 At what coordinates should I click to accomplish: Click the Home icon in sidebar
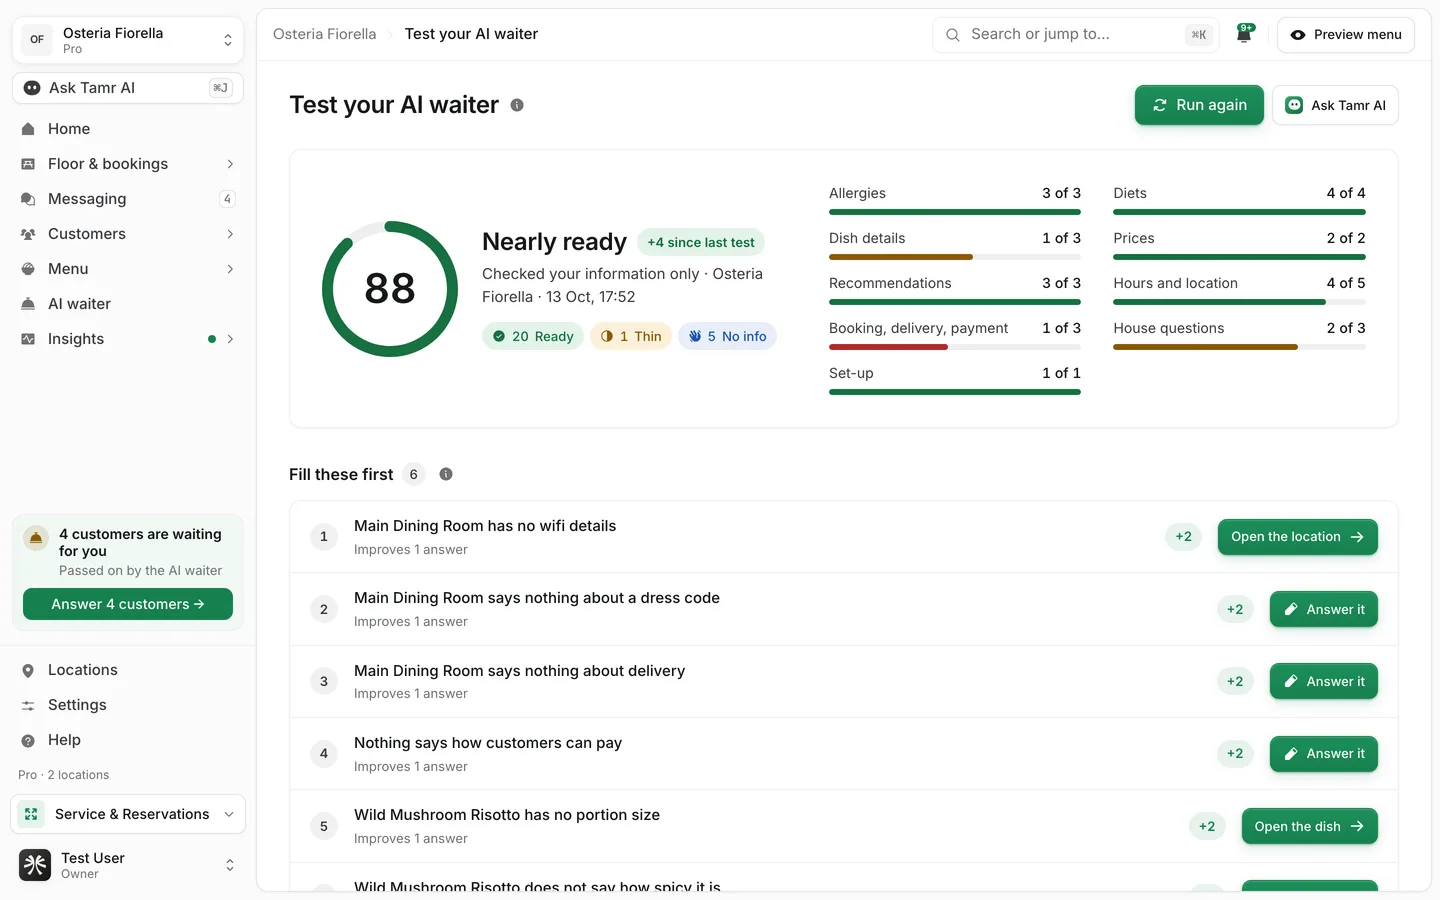[x=28, y=129]
